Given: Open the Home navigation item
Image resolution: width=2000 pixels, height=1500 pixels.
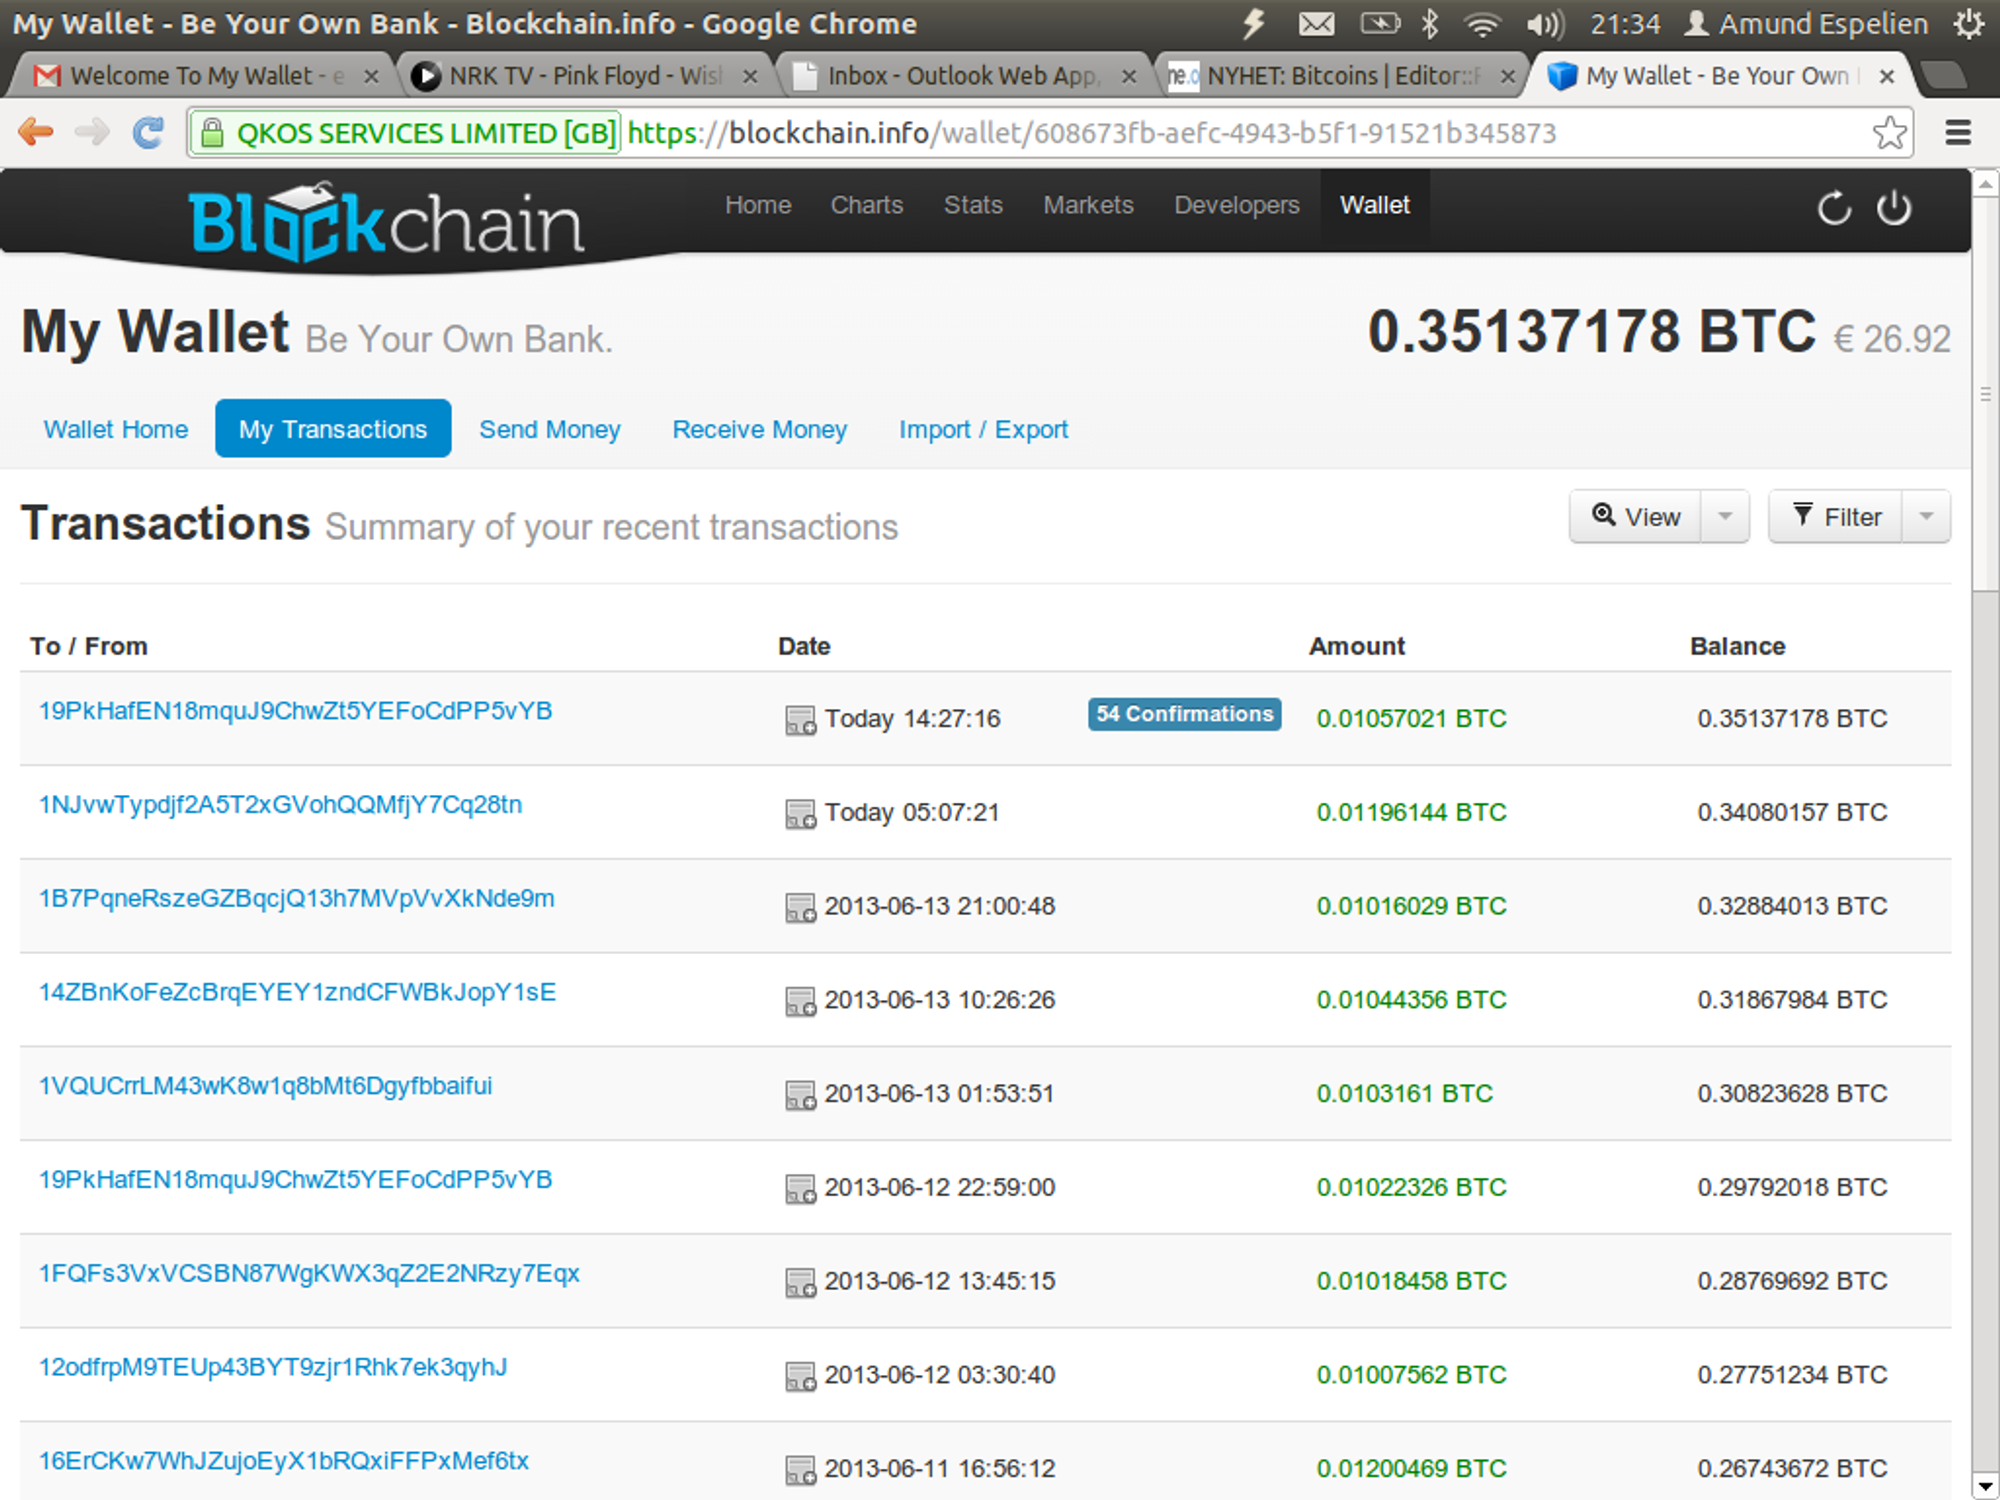Looking at the screenshot, I should [x=758, y=204].
